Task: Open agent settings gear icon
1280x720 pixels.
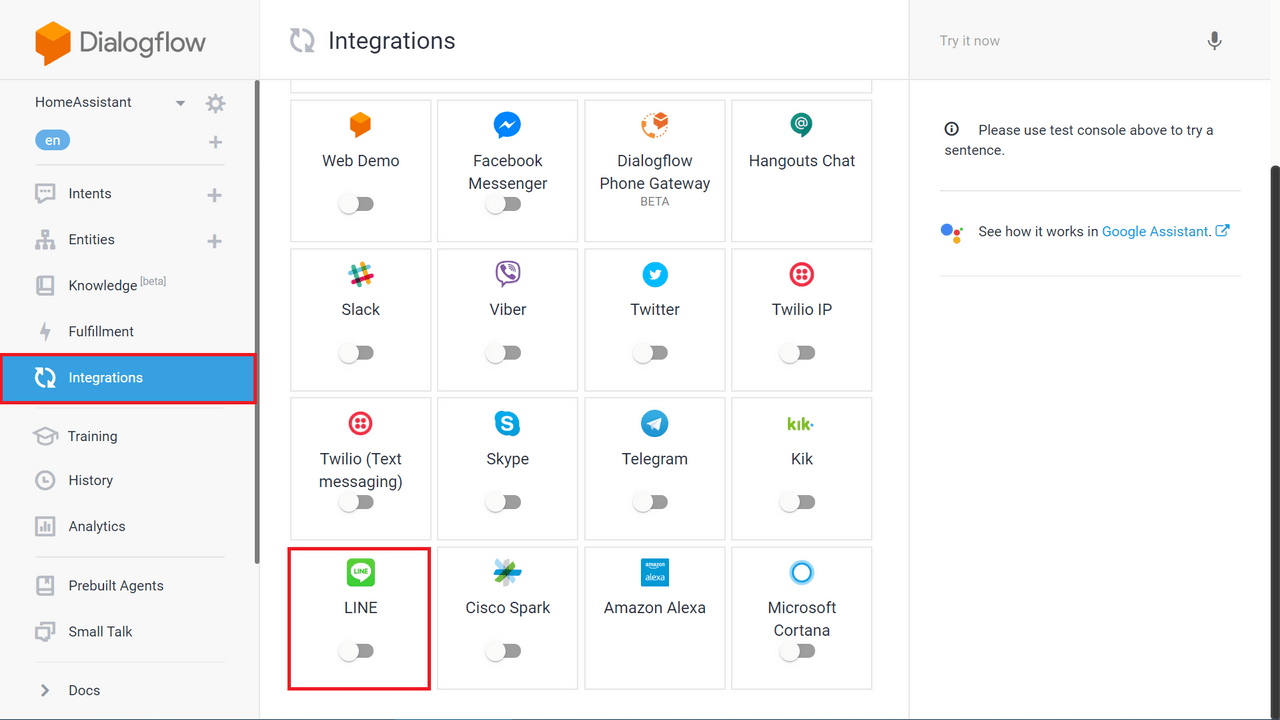Action: click(x=215, y=103)
